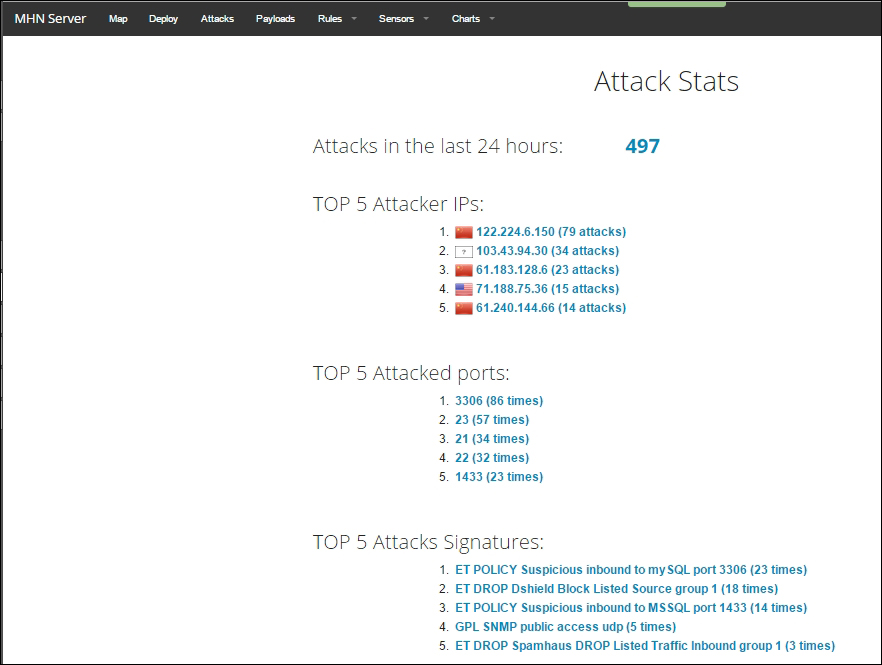
Task: Click the flag icon beside 61.240.144.66
Action: point(463,308)
